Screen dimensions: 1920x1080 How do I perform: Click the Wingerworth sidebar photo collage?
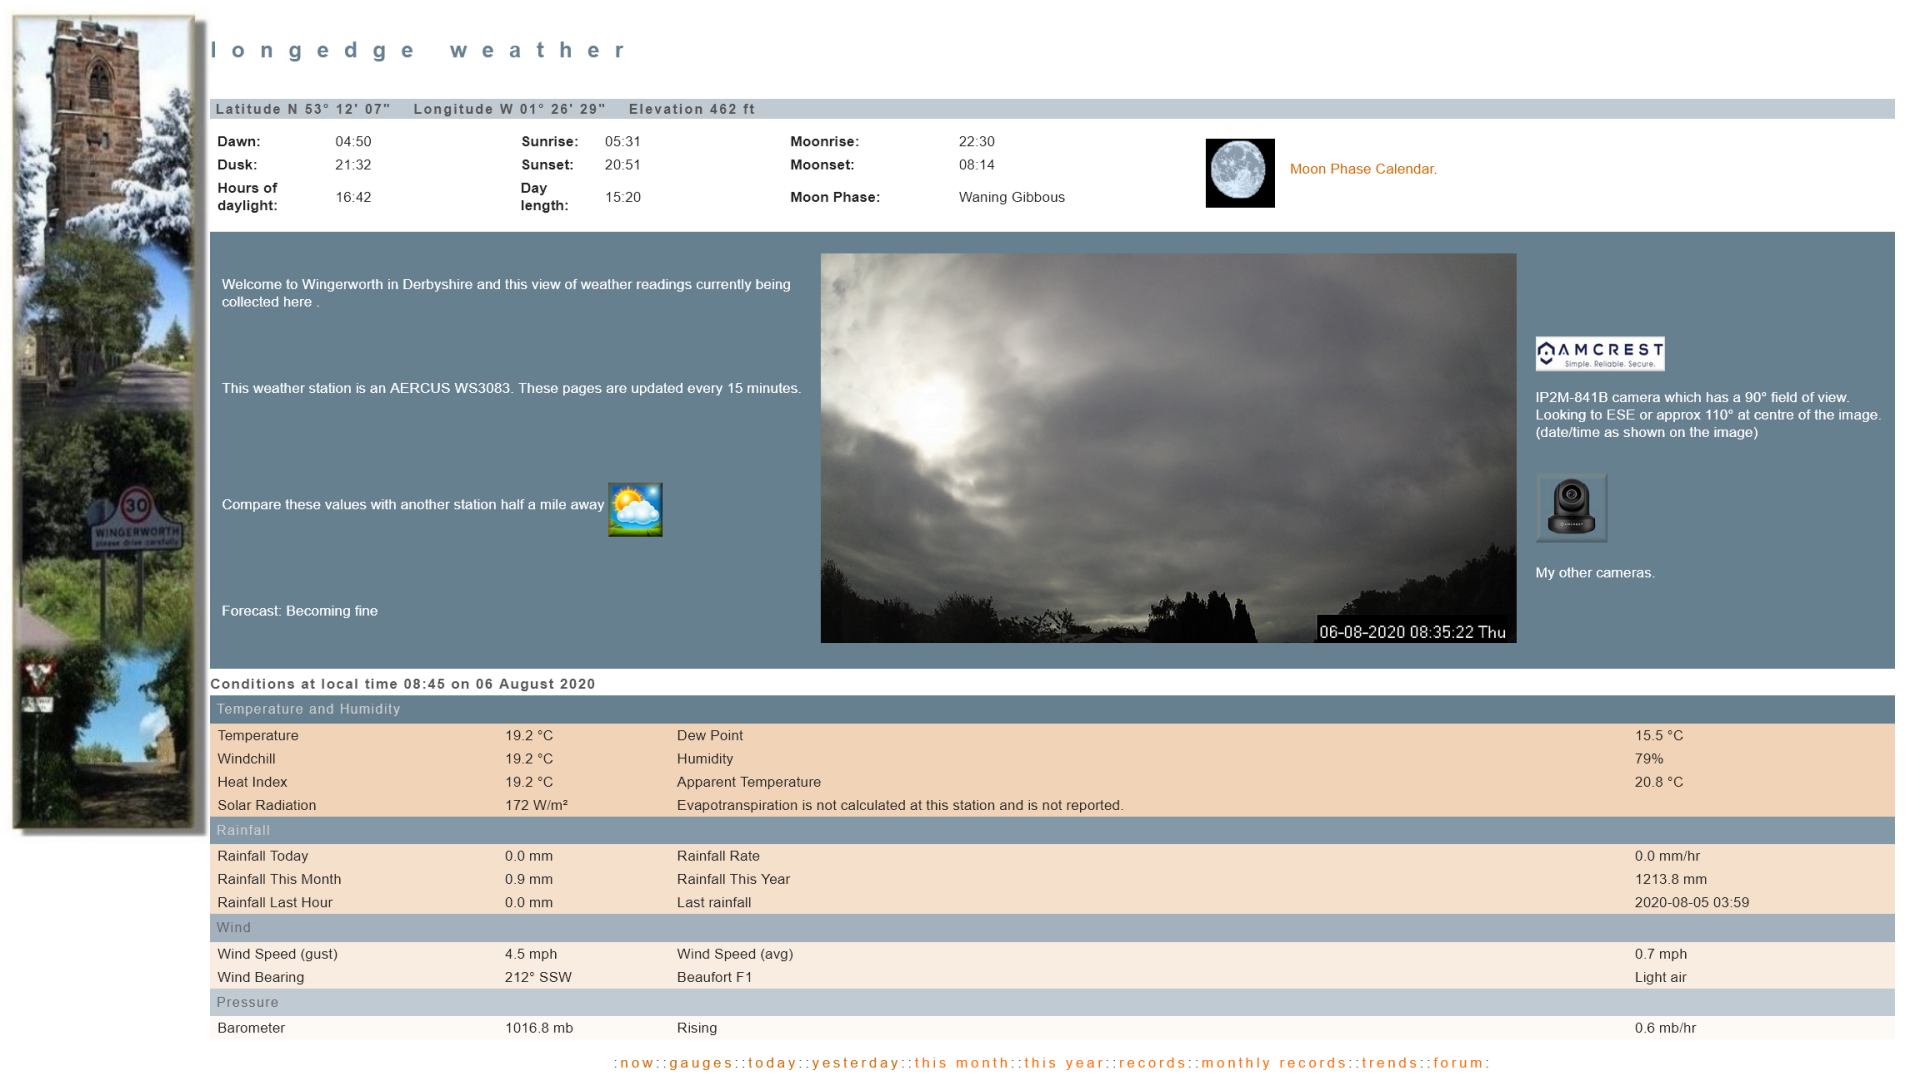107,423
